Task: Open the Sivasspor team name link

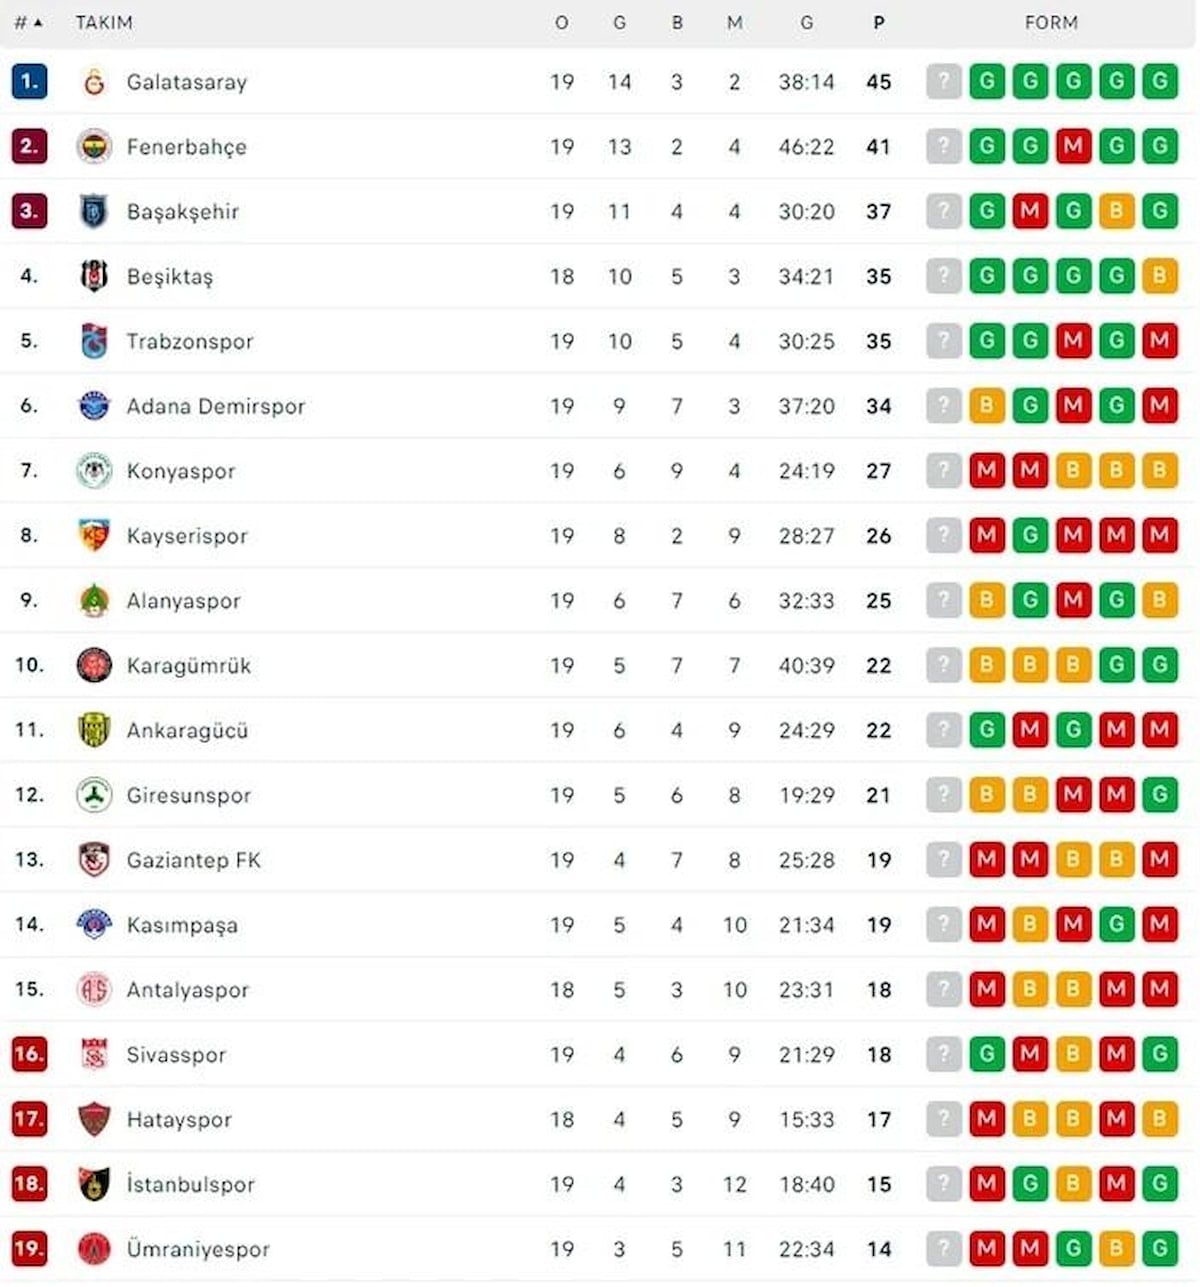Action: [x=176, y=1055]
